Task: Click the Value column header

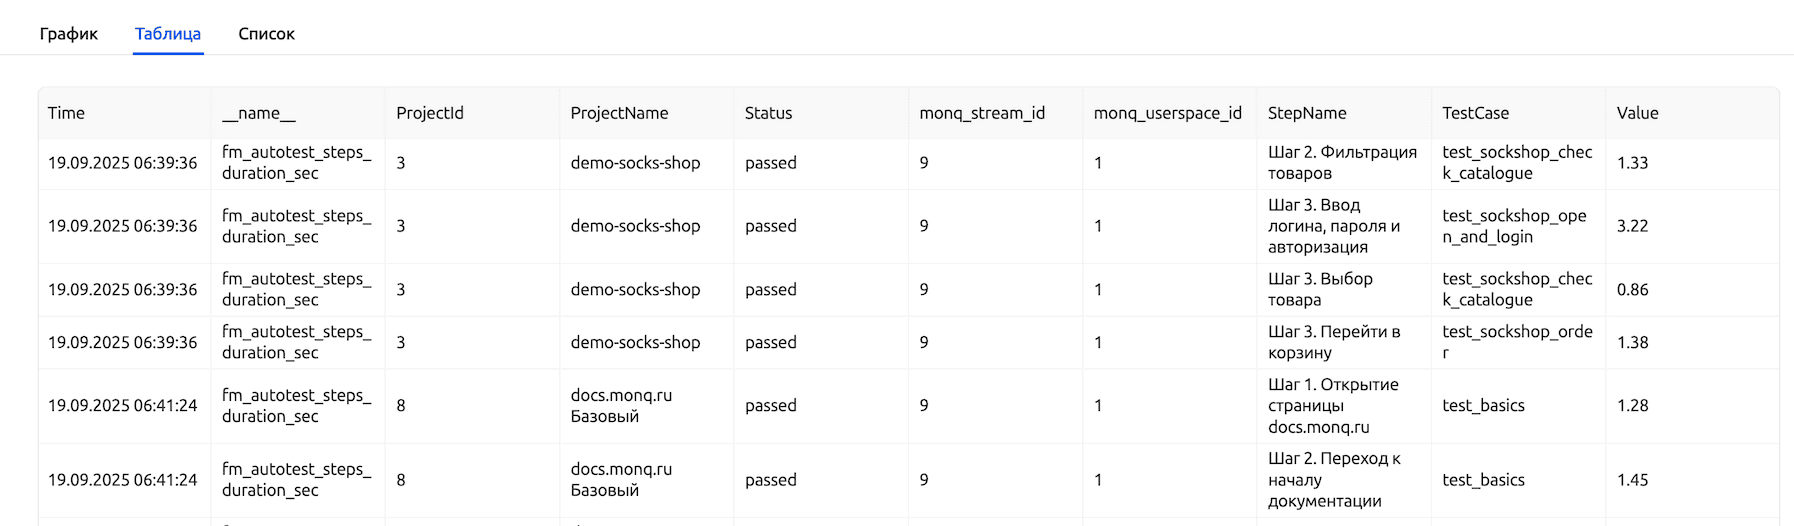Action: 1637,113
